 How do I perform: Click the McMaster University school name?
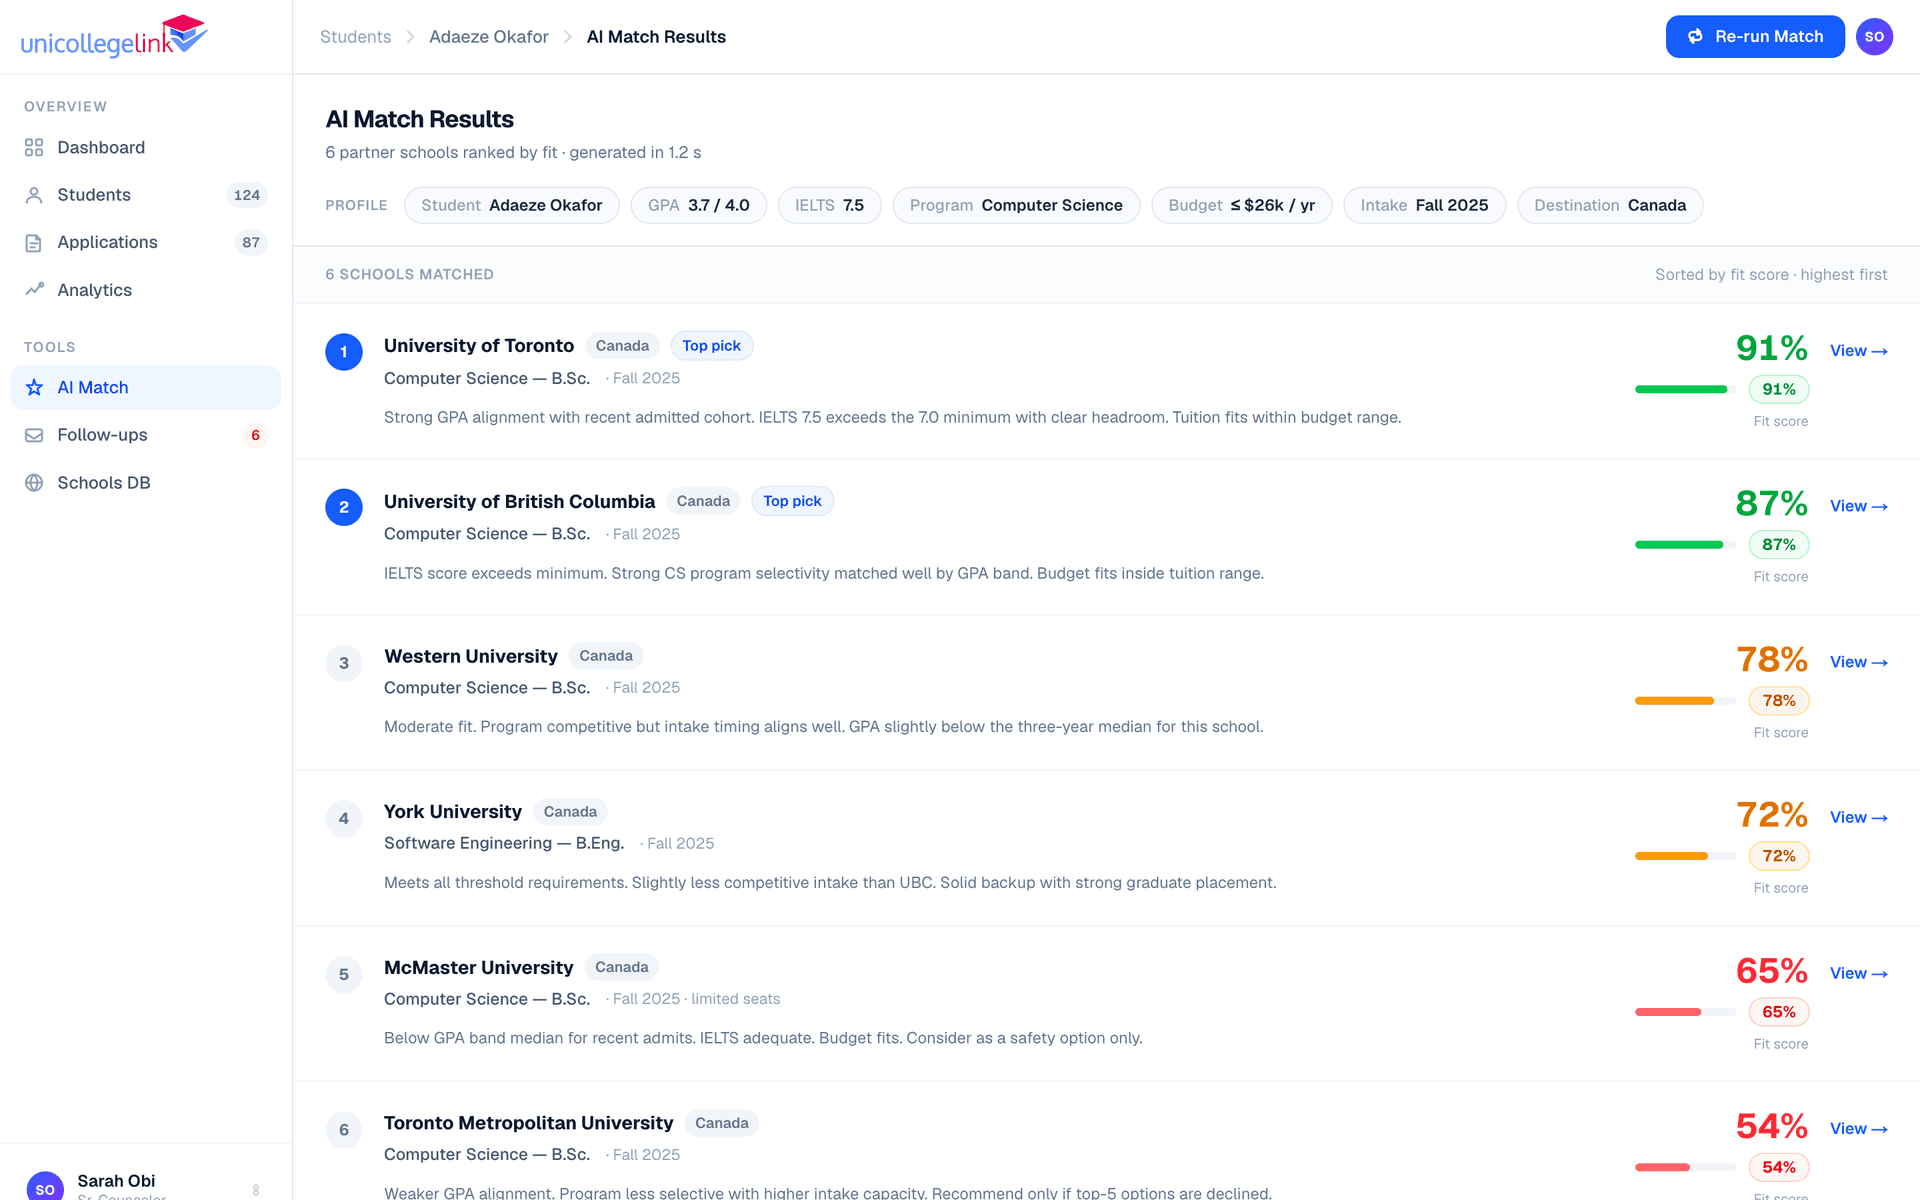479,968
